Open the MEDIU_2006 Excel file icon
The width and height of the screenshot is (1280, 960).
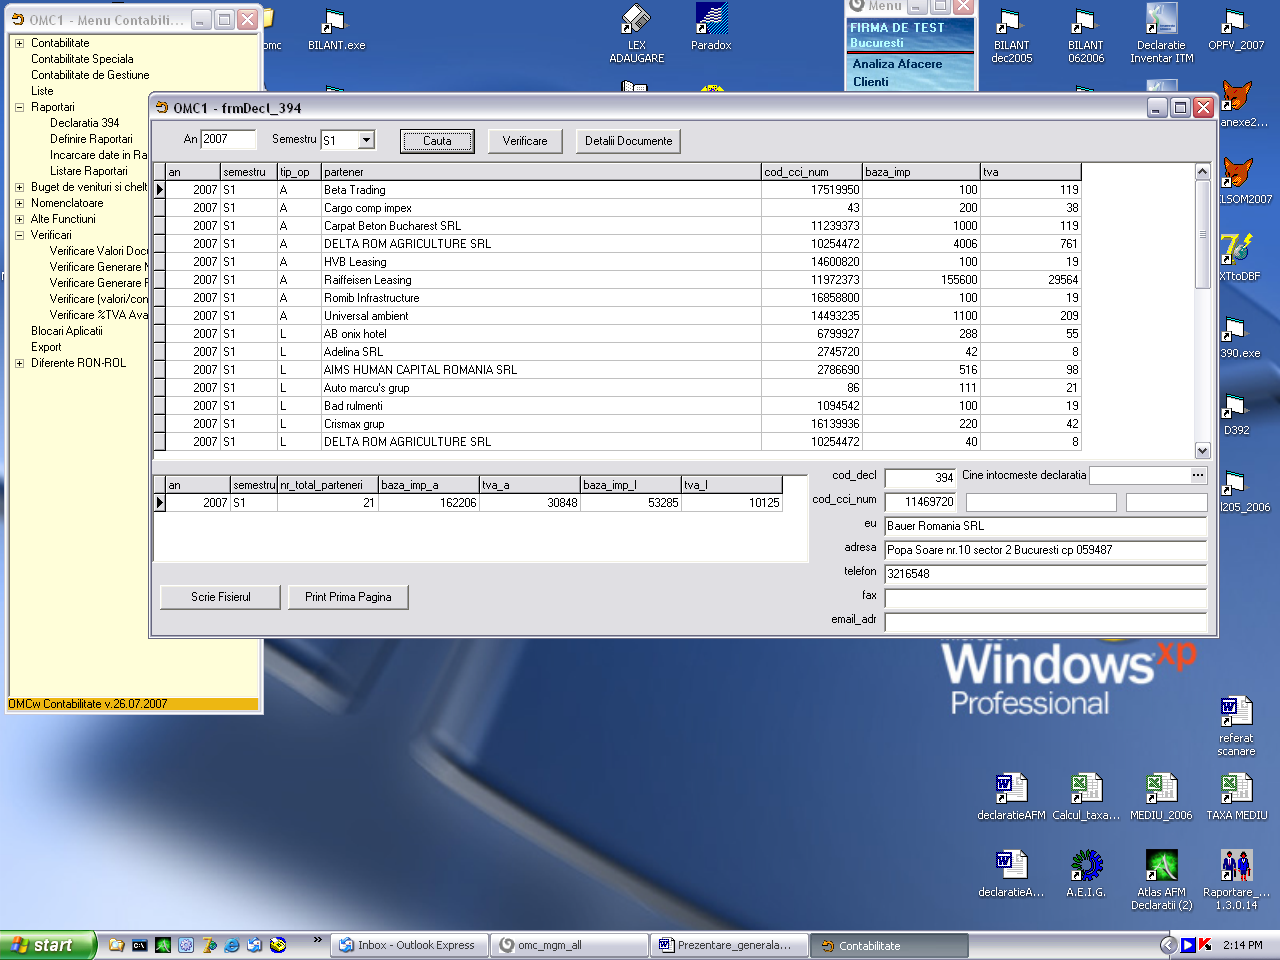1161,797
